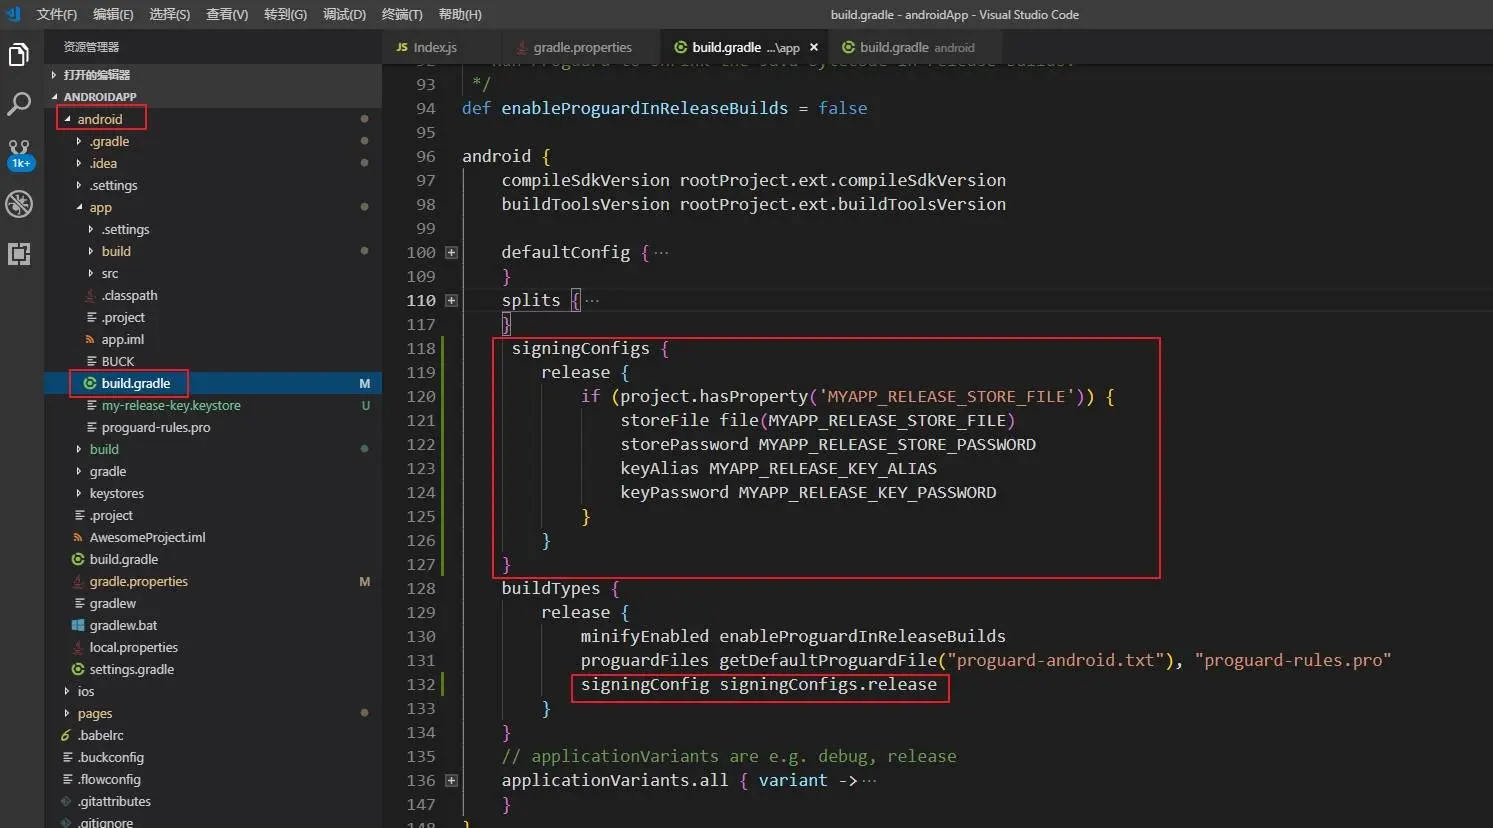Click the git icon beside .gitattributes
Viewport: 1493px width, 828px height.
tap(66, 801)
